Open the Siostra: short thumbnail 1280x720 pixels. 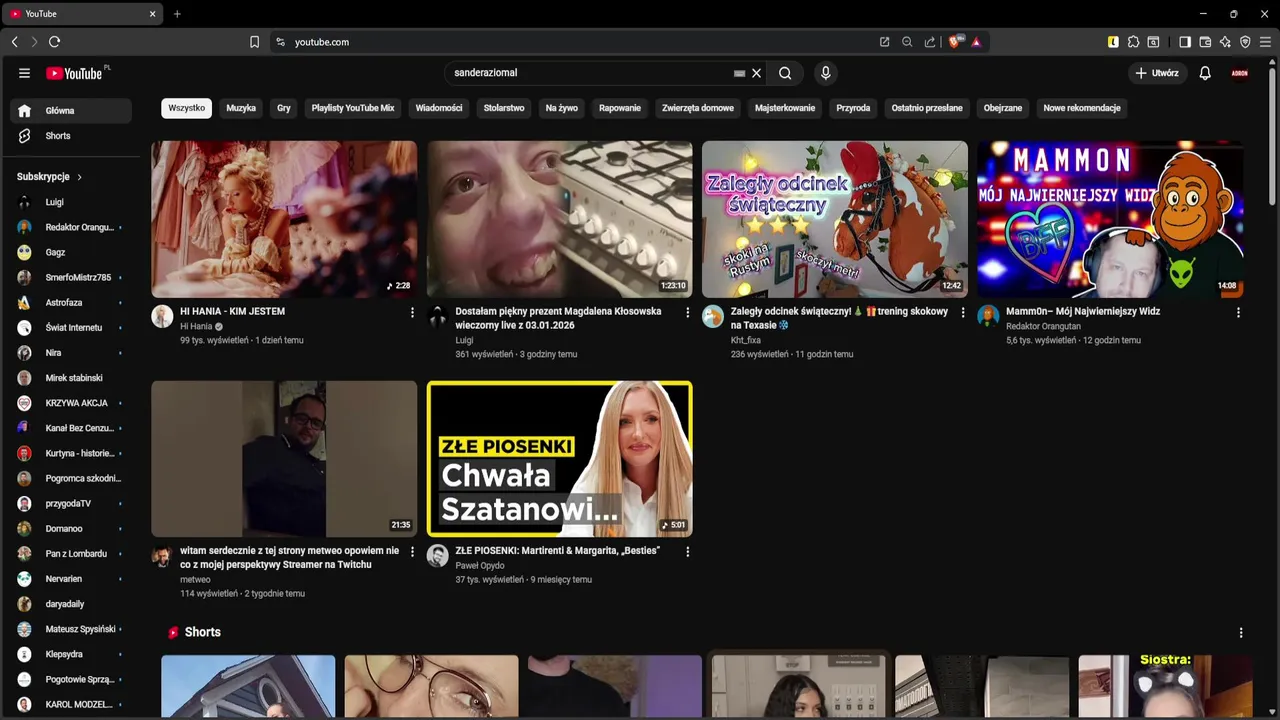(1165, 686)
